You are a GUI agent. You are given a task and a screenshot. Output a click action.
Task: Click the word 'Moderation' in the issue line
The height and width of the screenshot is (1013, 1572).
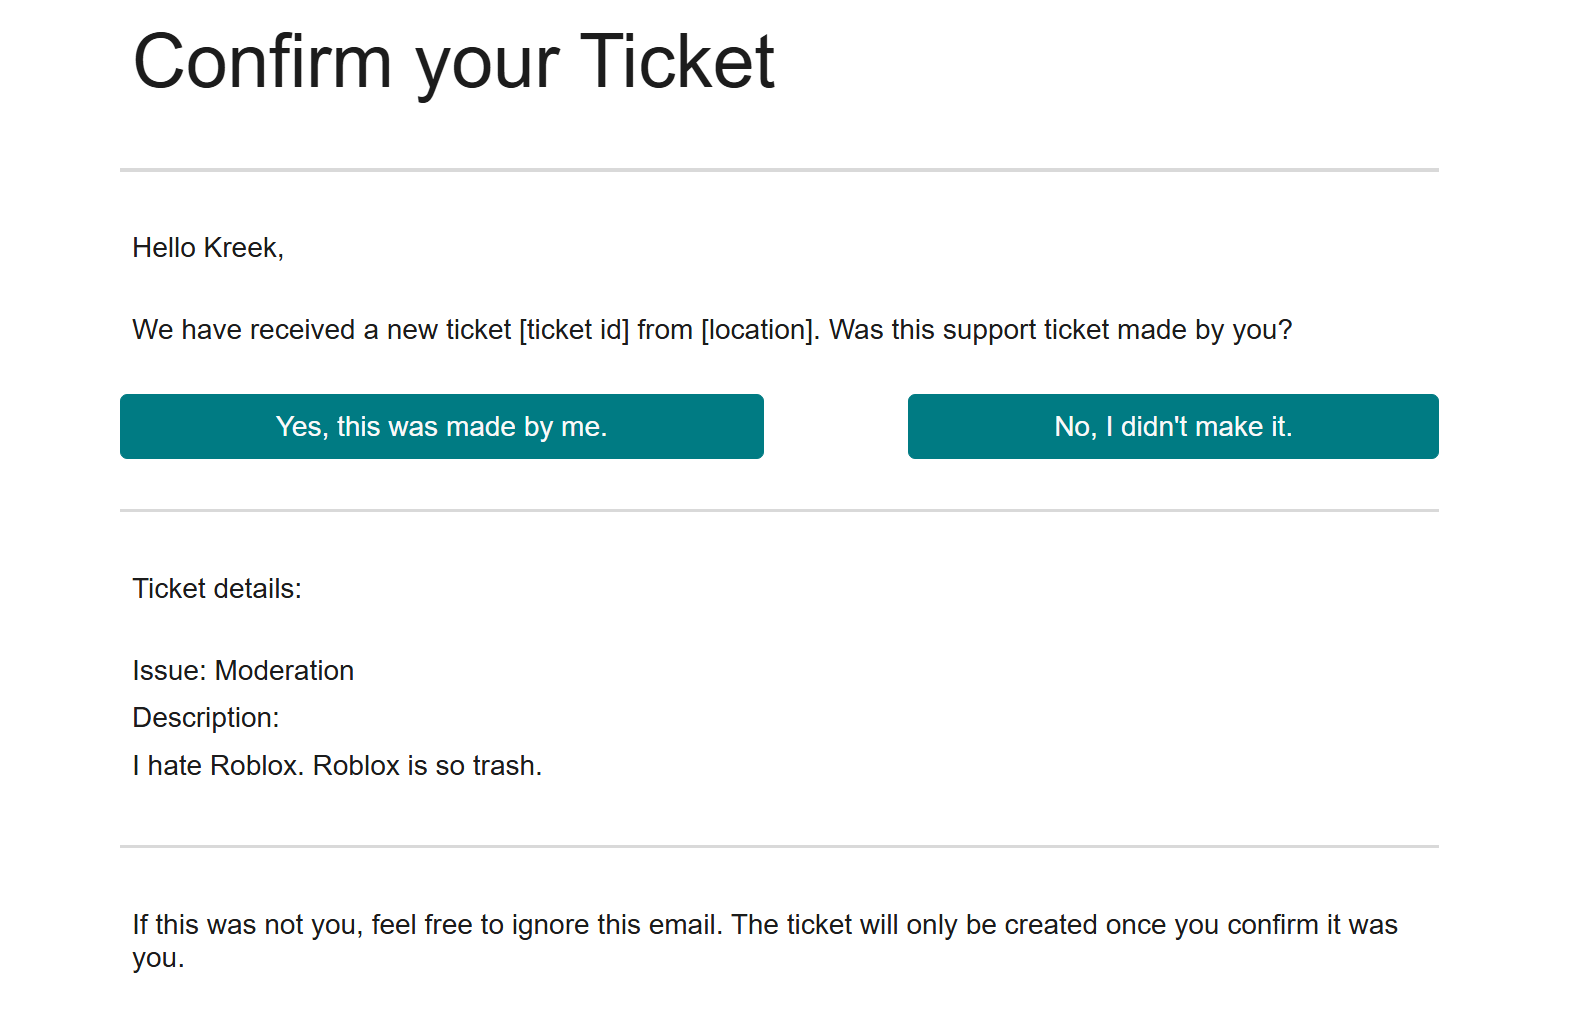(x=284, y=671)
